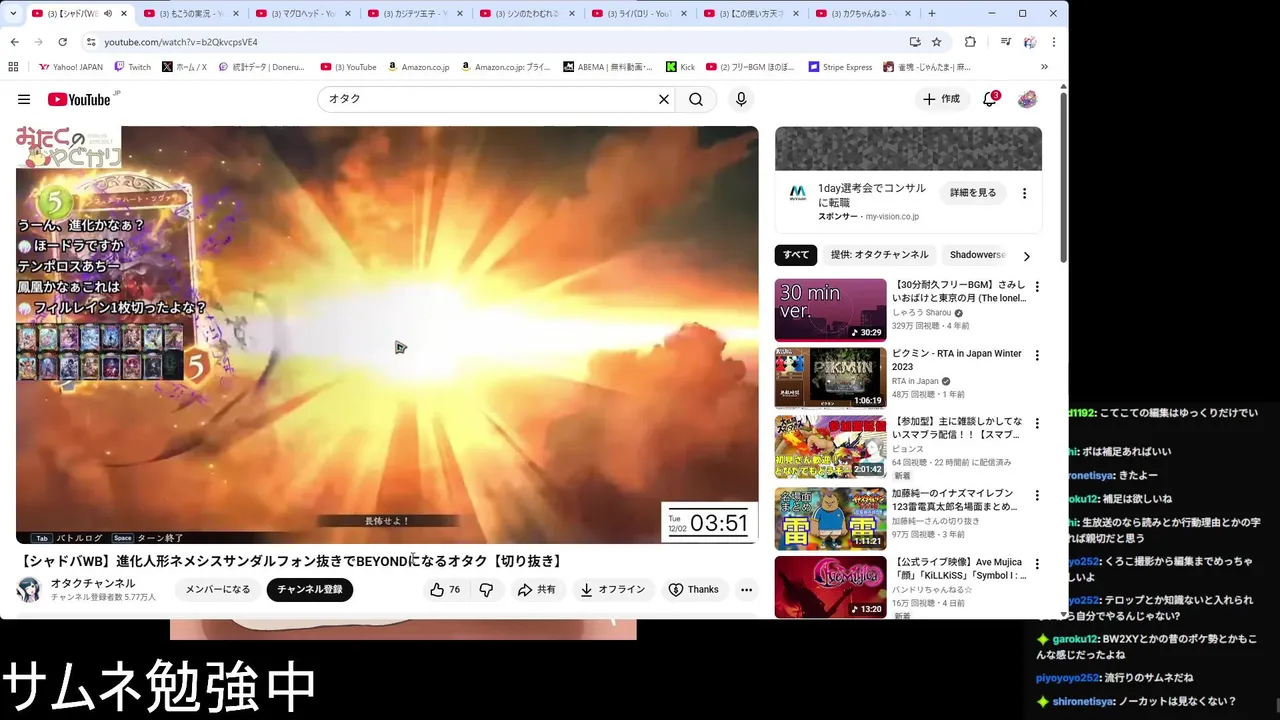Run the search with the magnifier button
Image resolution: width=1280 pixels, height=720 pixels.
(696, 99)
